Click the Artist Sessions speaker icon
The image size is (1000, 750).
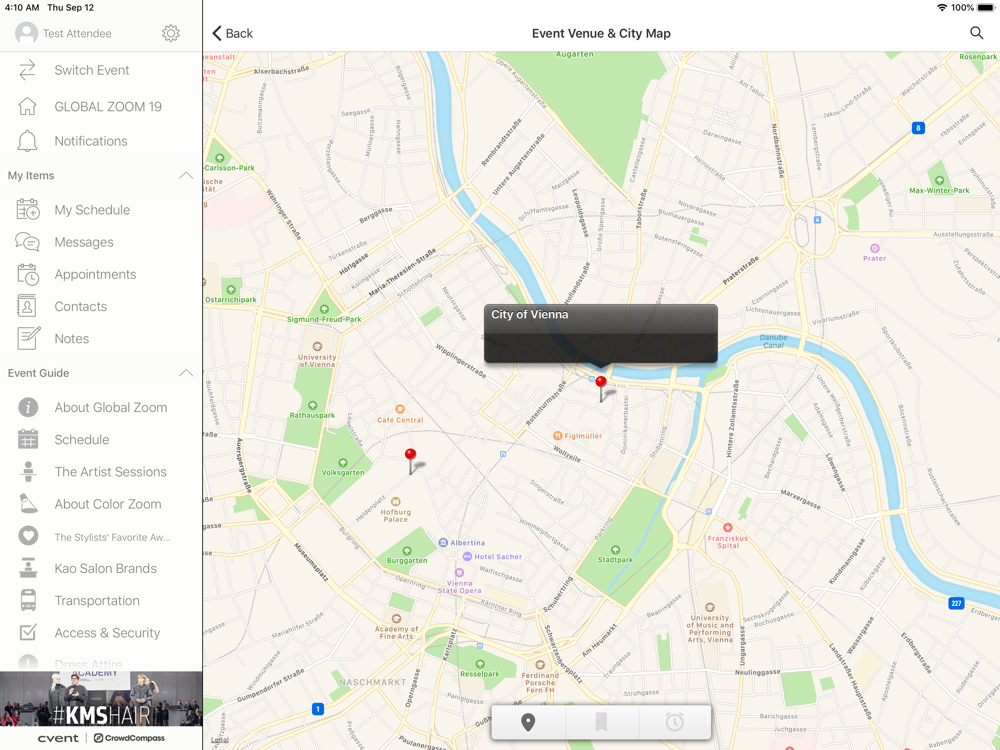(x=28, y=472)
